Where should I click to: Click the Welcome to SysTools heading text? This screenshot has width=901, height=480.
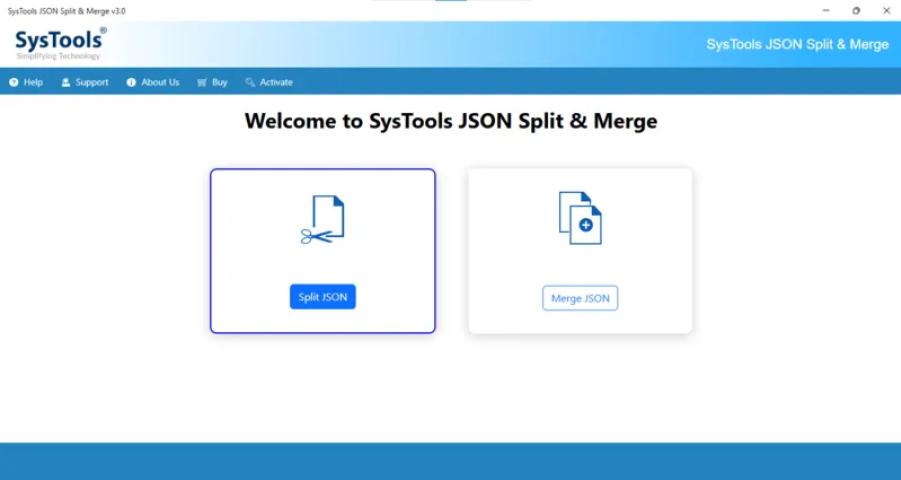450,122
